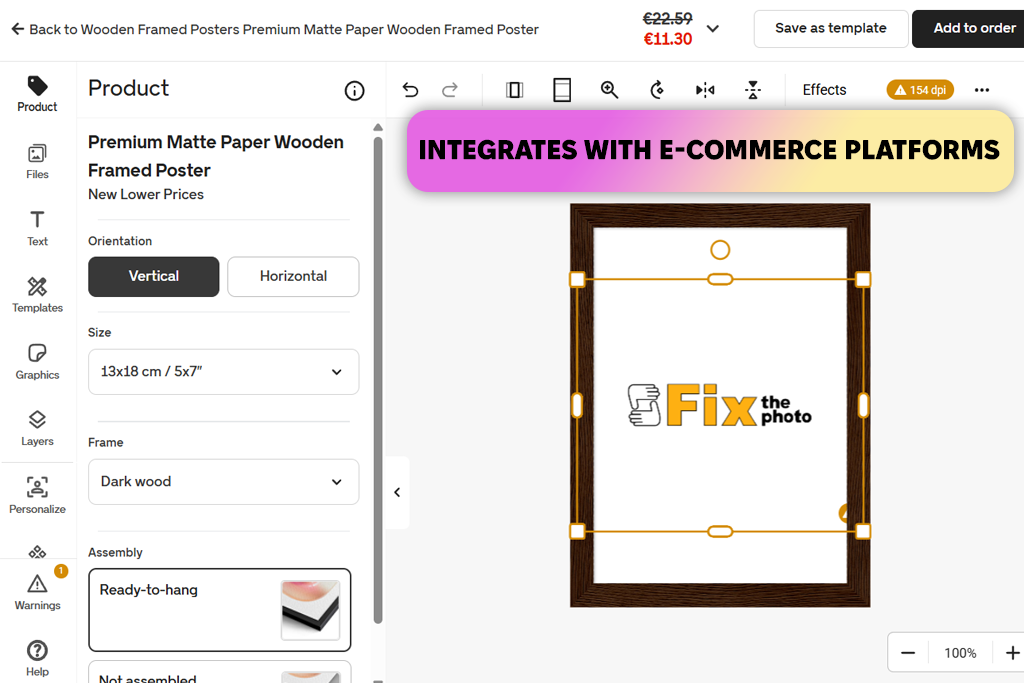Viewport: 1024px width, 683px height.
Task: Open the more options ellipsis menu
Action: coord(982,89)
